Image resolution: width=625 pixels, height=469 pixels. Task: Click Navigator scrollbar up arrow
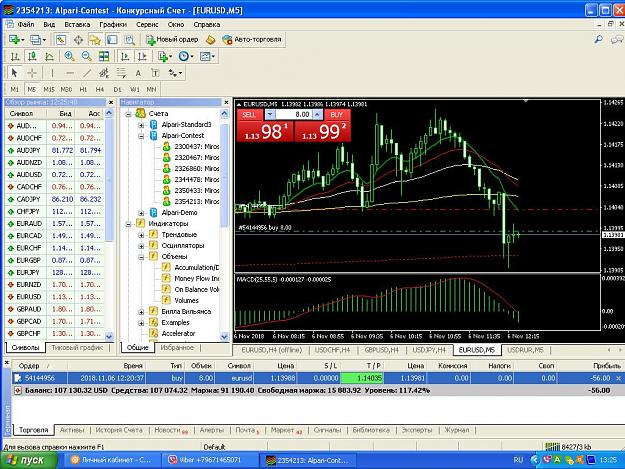[224, 114]
